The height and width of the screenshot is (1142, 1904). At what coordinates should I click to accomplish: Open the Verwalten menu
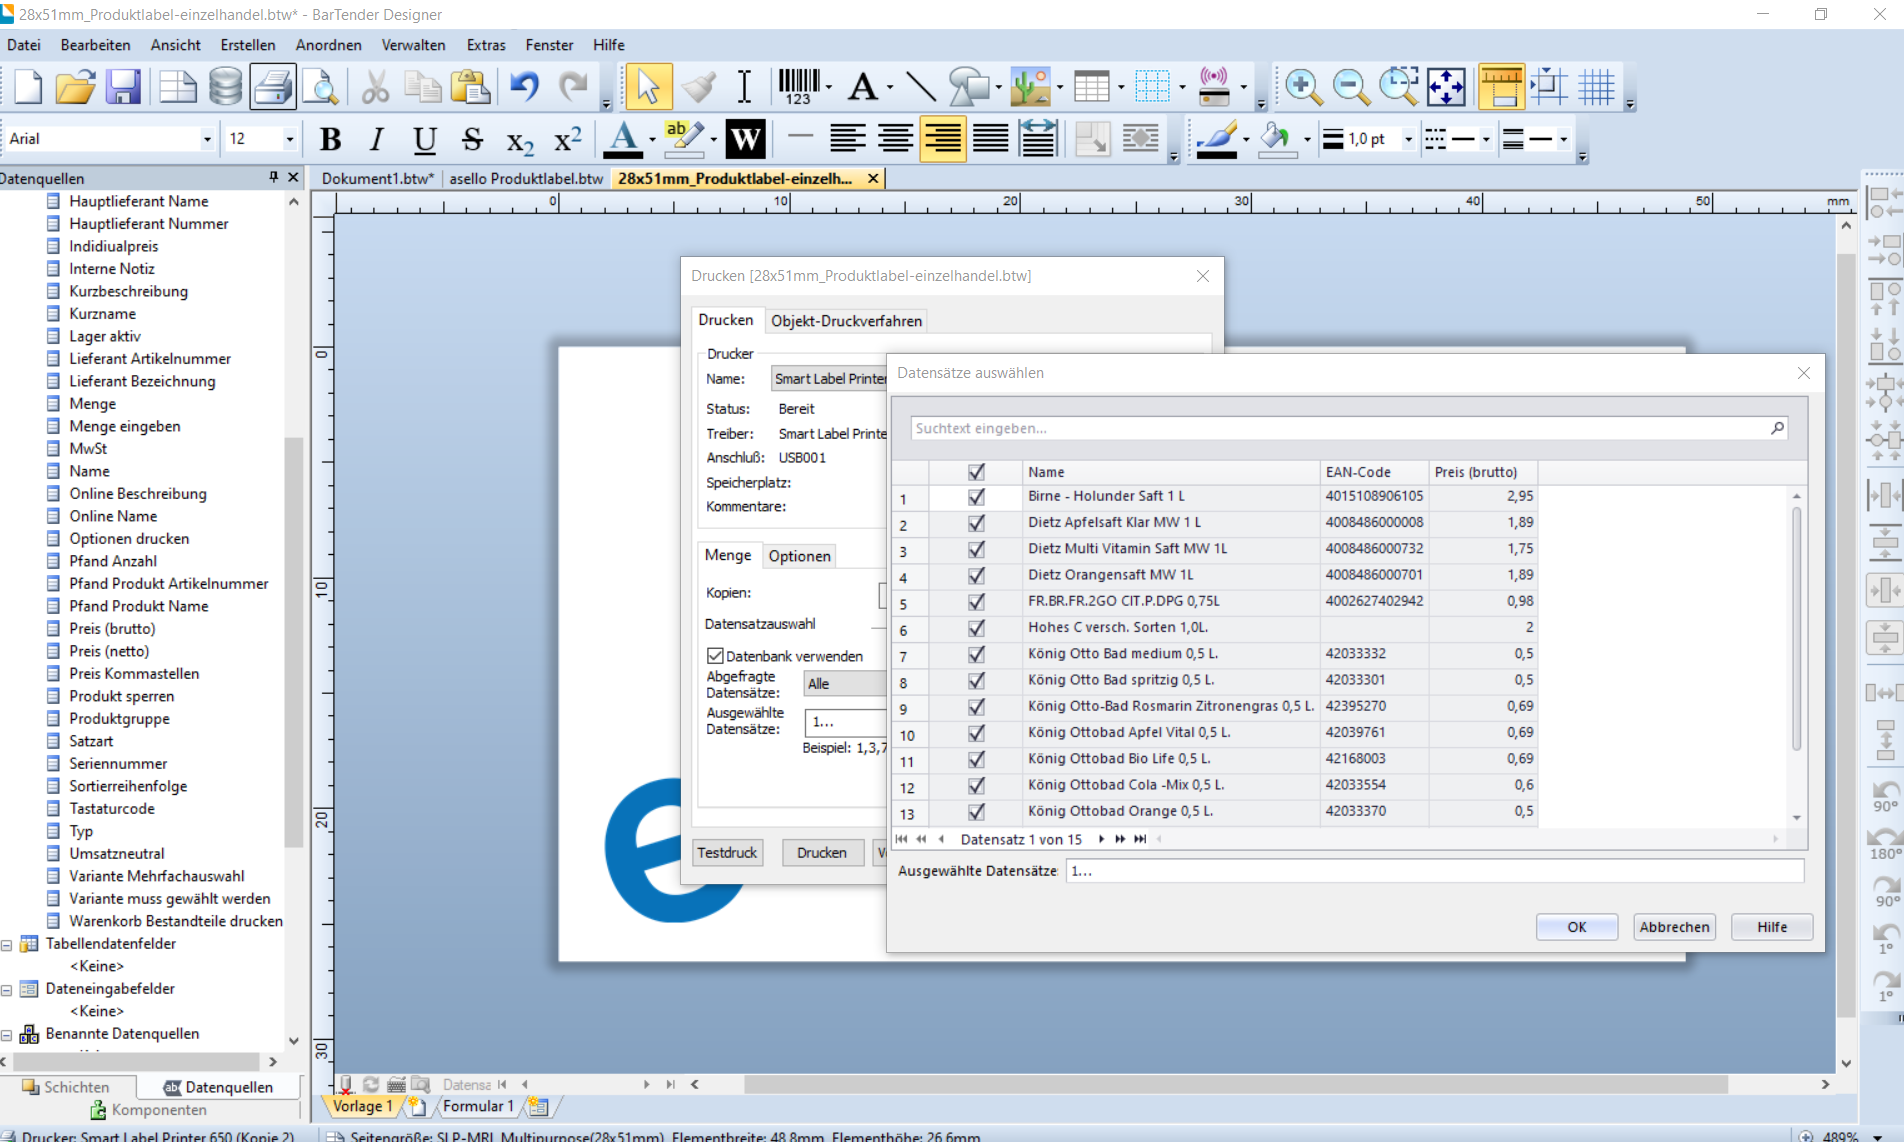(x=413, y=45)
